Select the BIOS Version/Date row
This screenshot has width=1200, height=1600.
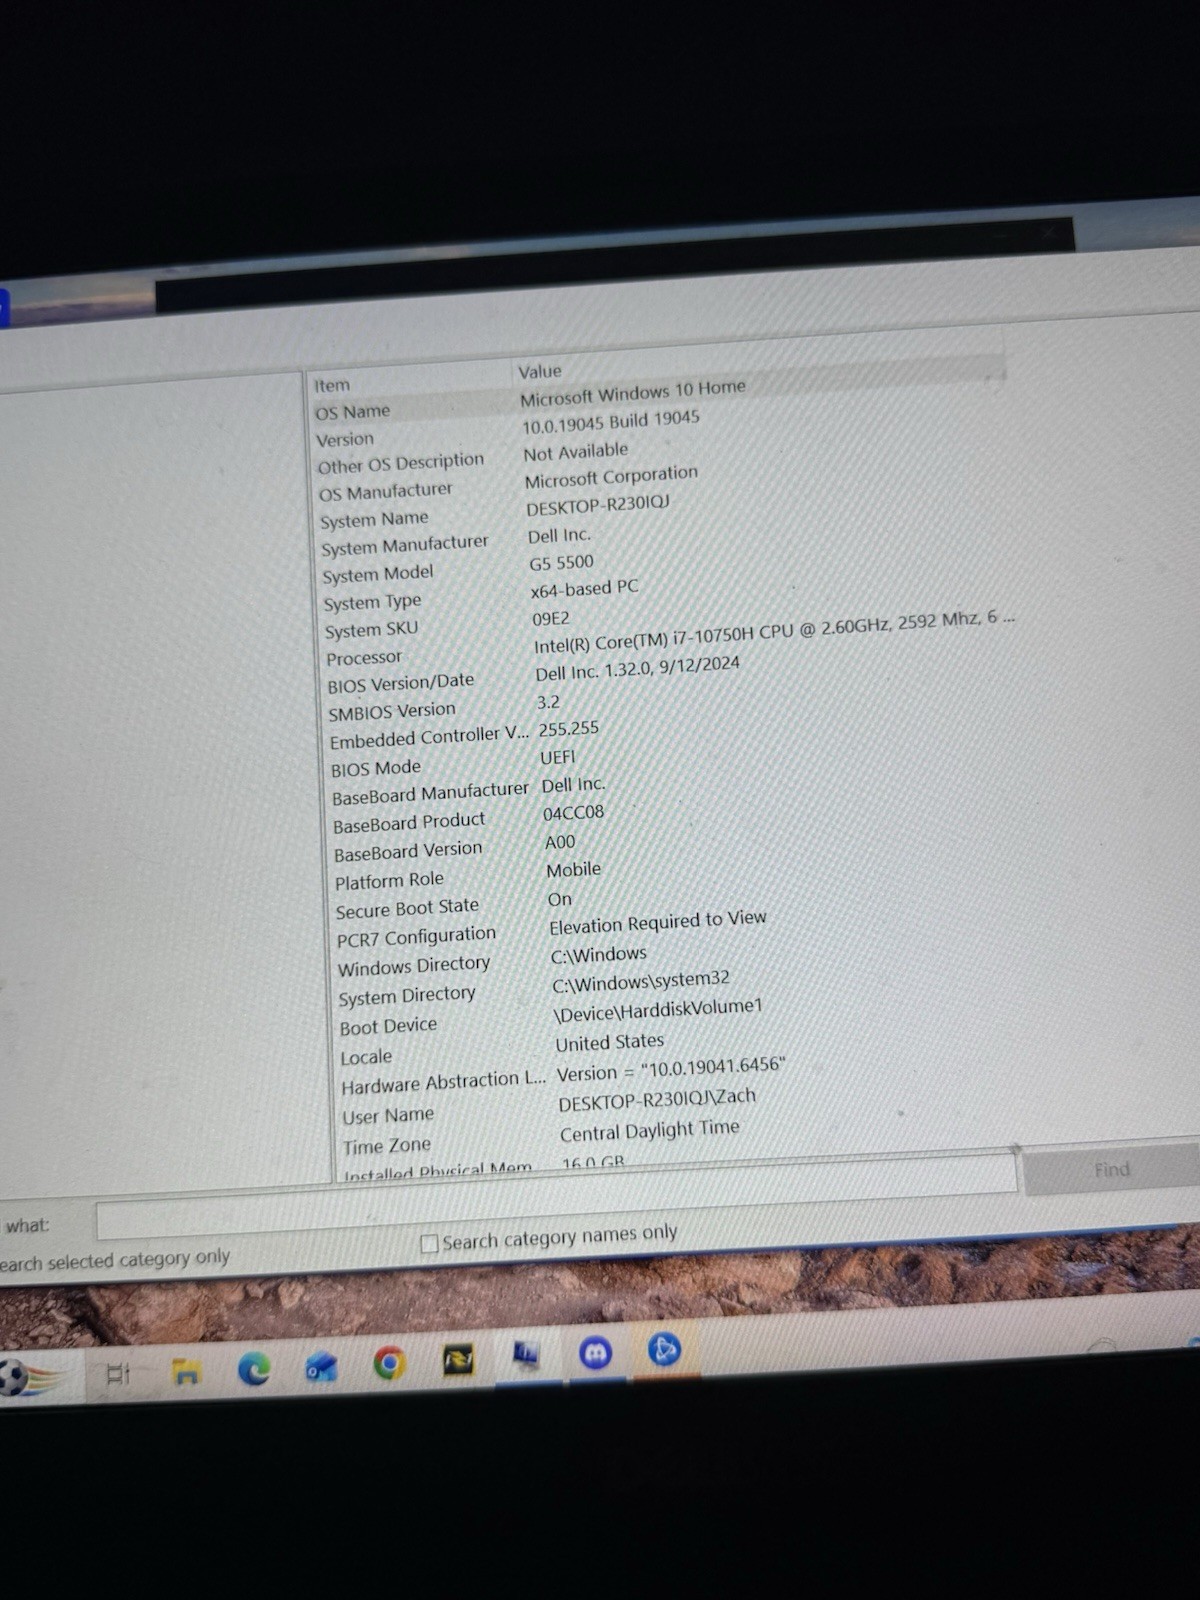[400, 683]
